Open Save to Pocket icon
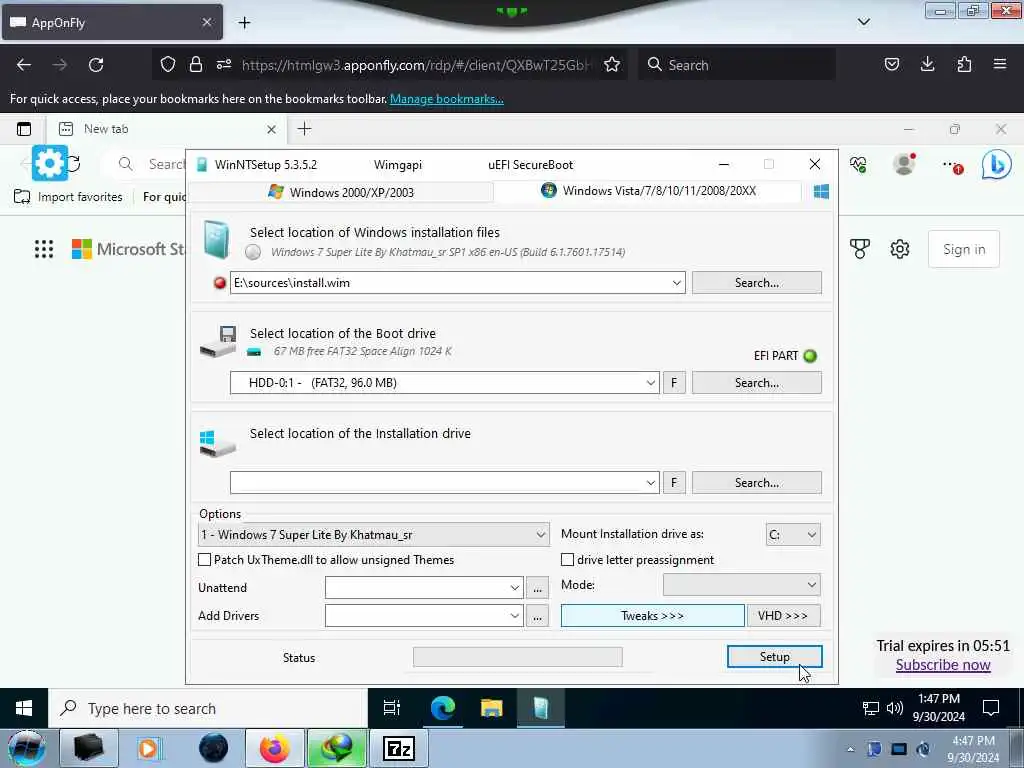 pyautogui.click(x=891, y=64)
